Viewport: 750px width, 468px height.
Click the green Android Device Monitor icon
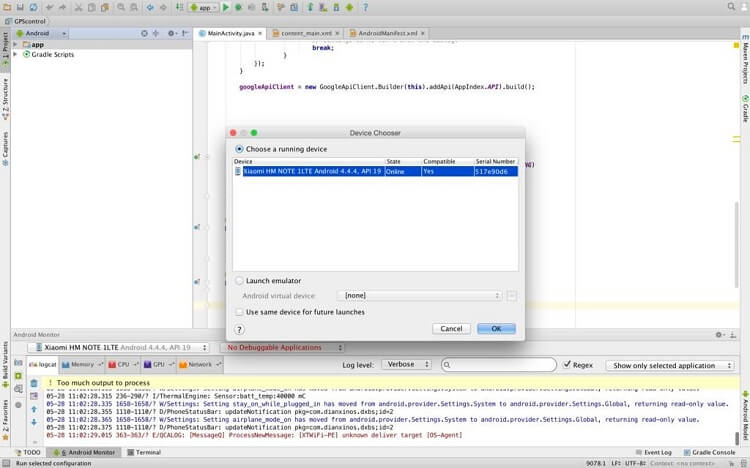click(350, 7)
